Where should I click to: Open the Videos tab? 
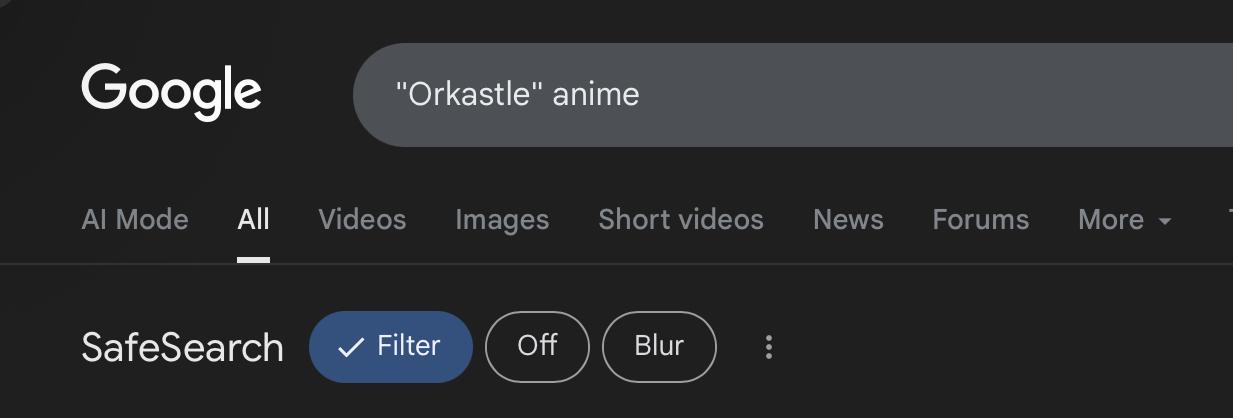coord(362,220)
